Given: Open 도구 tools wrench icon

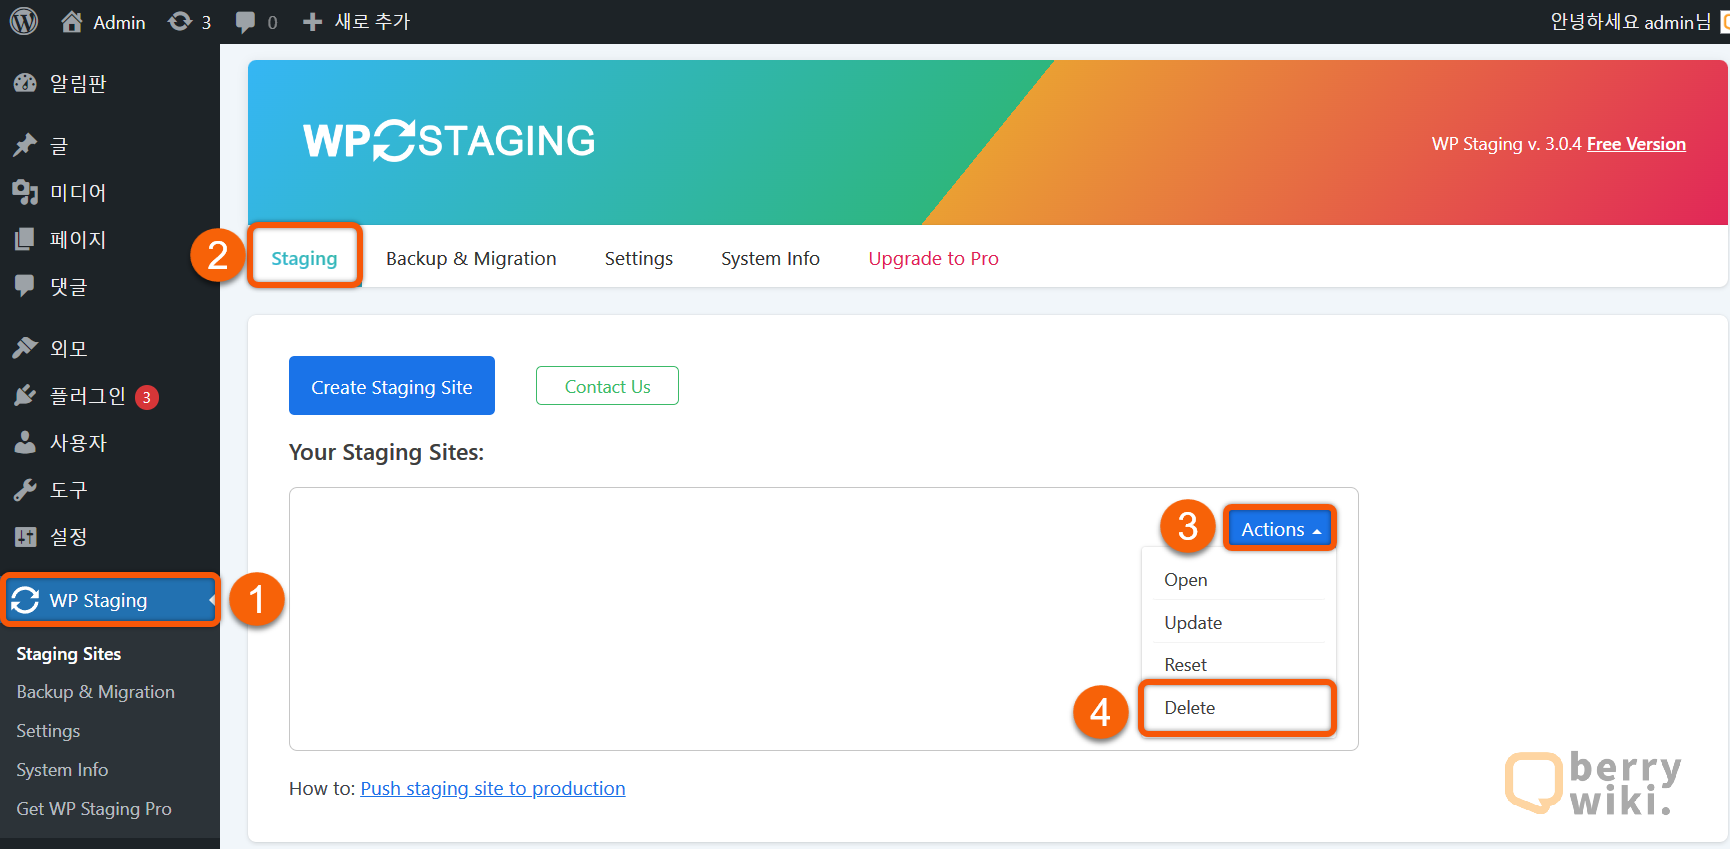Looking at the screenshot, I should click(25, 490).
